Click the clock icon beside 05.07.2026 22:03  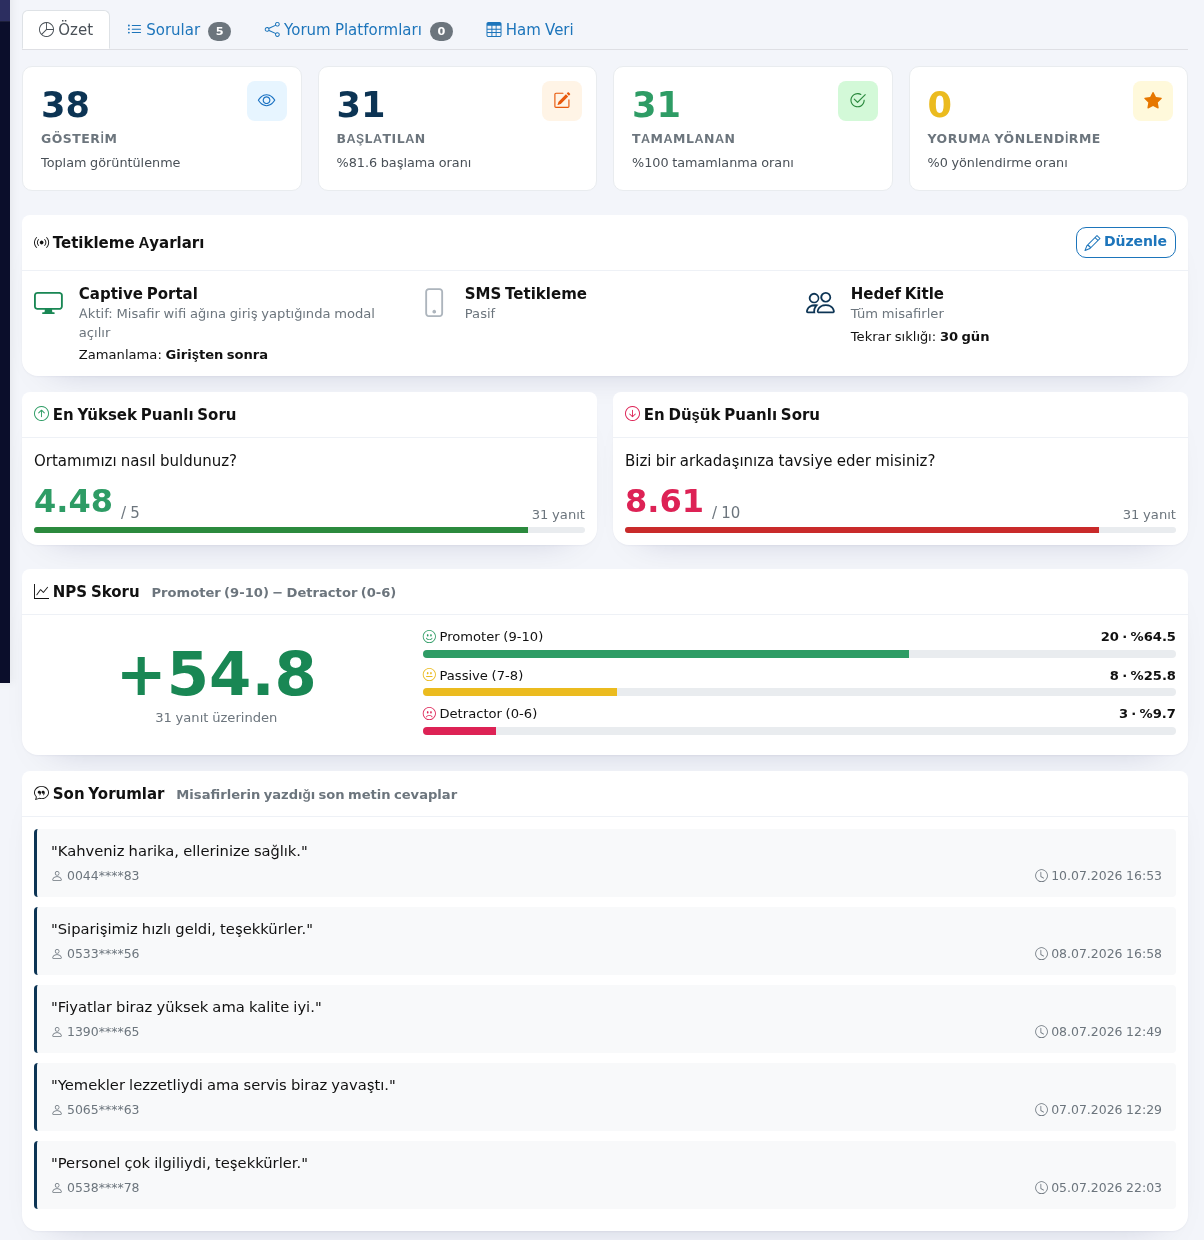click(1042, 1188)
